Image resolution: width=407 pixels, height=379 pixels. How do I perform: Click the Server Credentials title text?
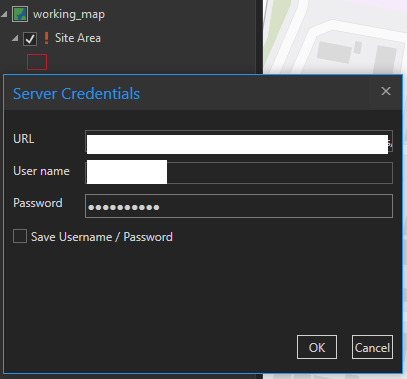(76, 94)
